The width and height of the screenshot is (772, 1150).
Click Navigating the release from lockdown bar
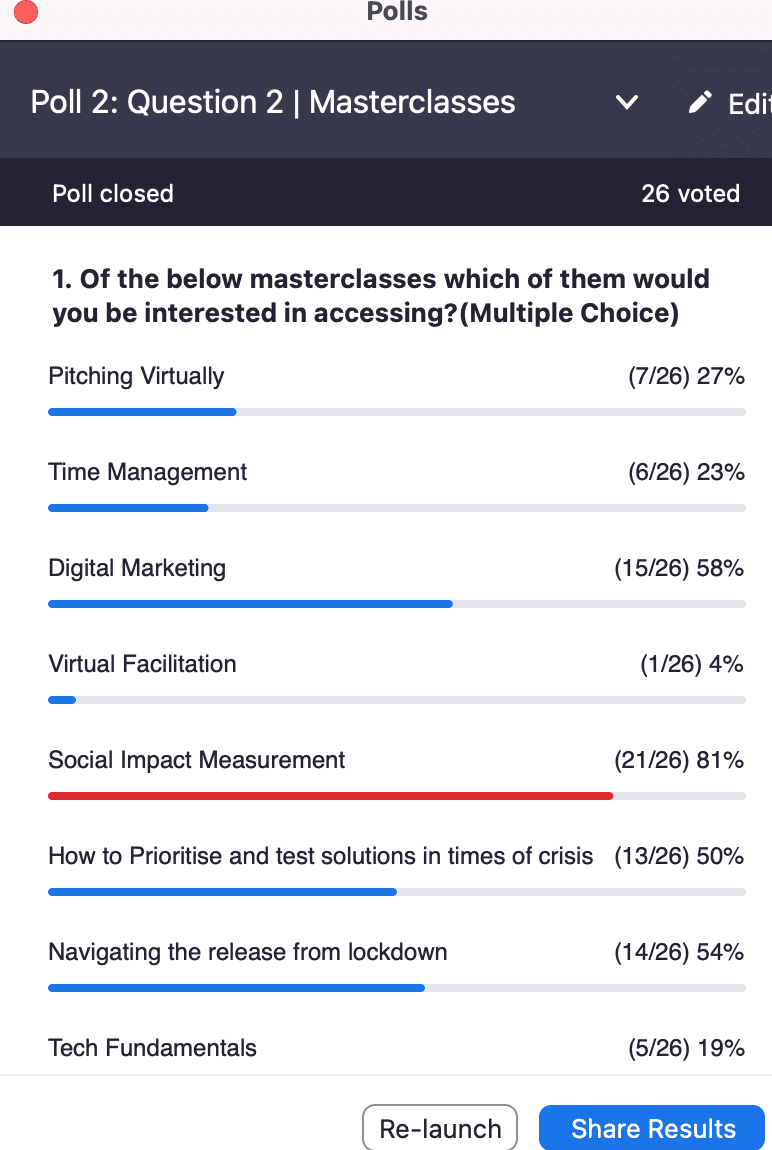click(397, 988)
